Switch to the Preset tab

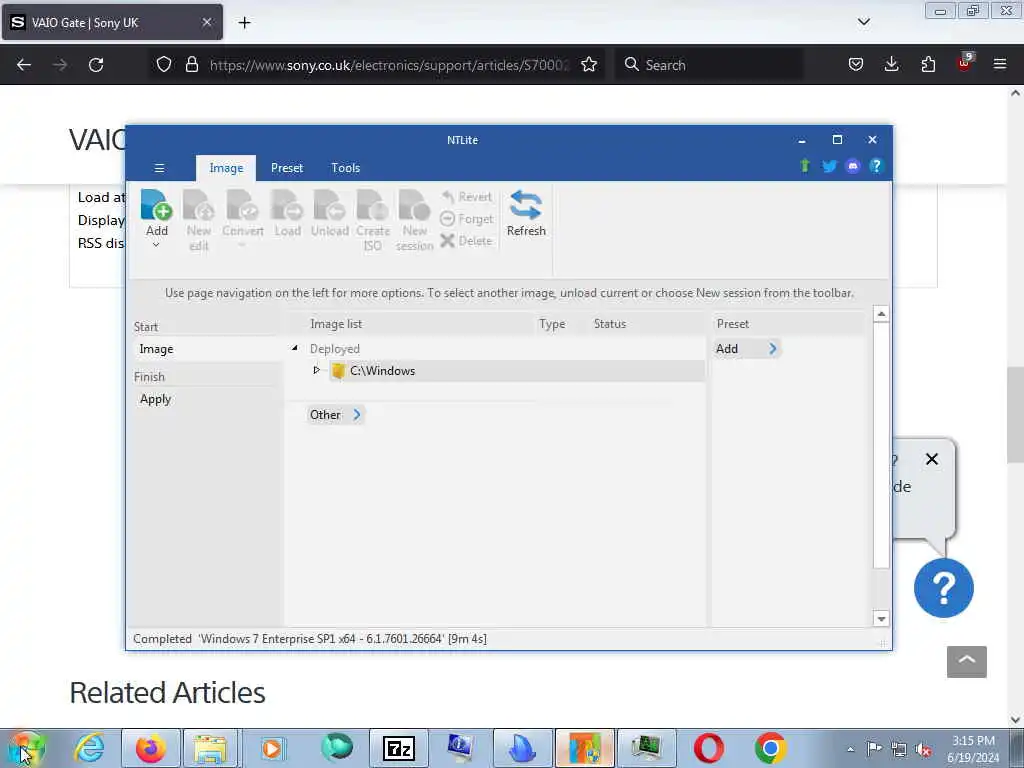[287, 168]
